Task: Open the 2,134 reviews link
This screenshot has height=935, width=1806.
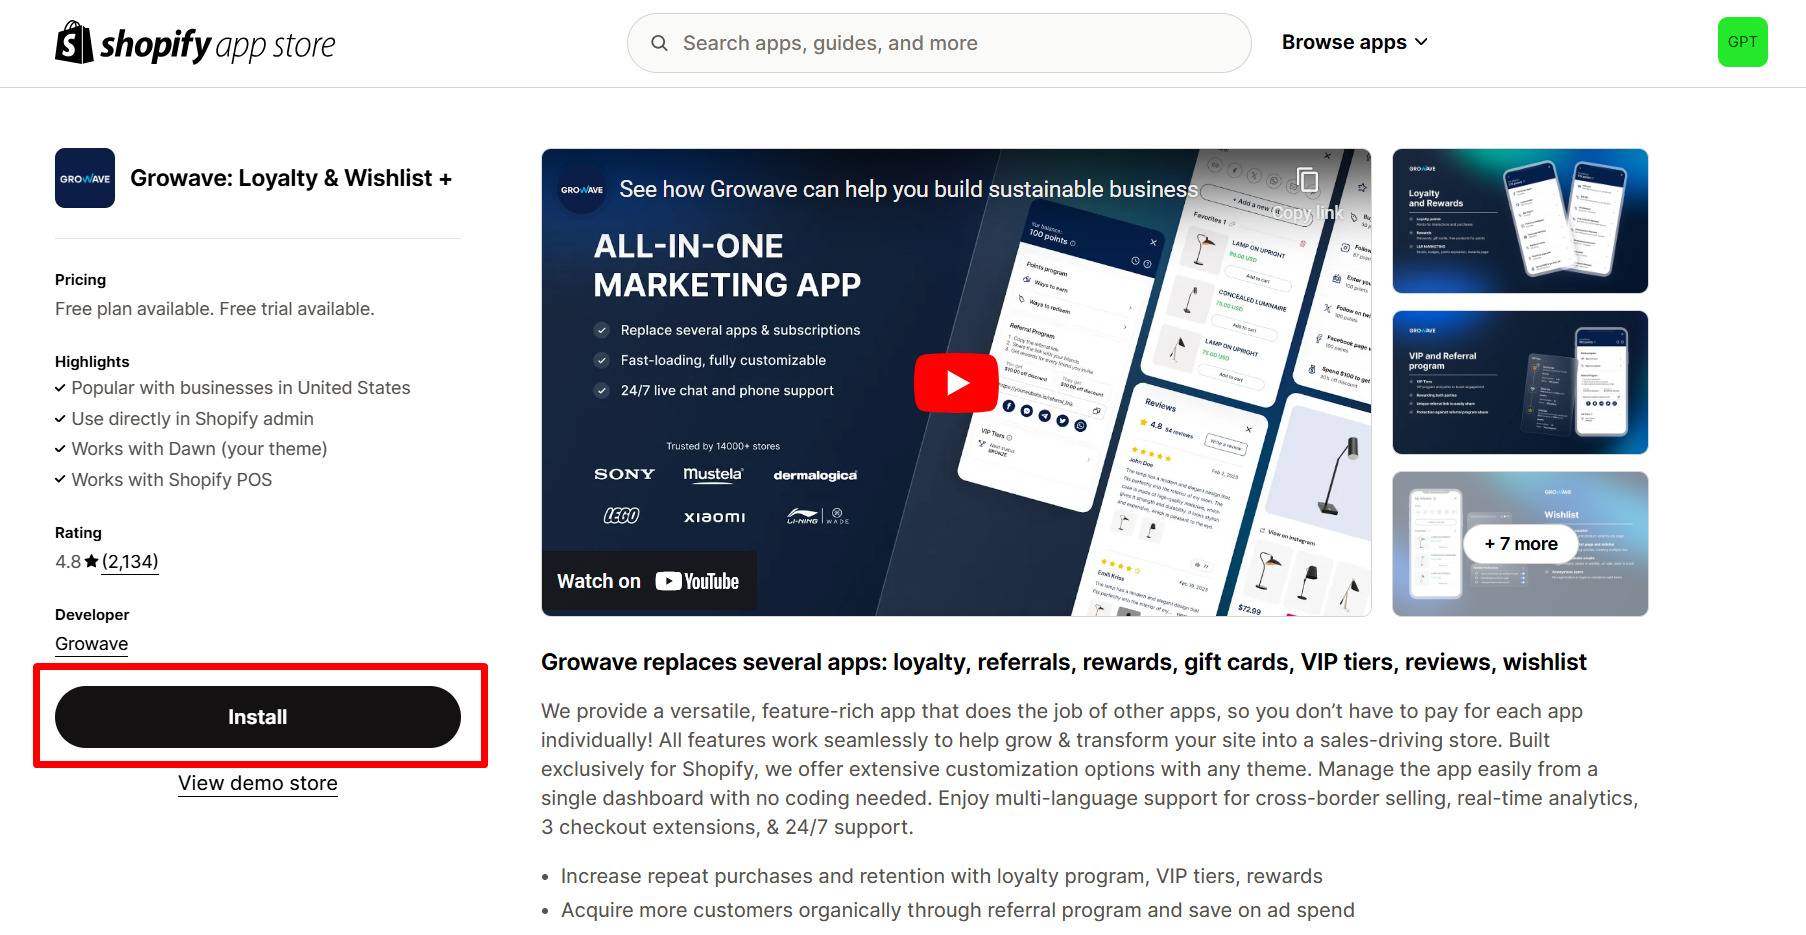Action: click(x=130, y=562)
